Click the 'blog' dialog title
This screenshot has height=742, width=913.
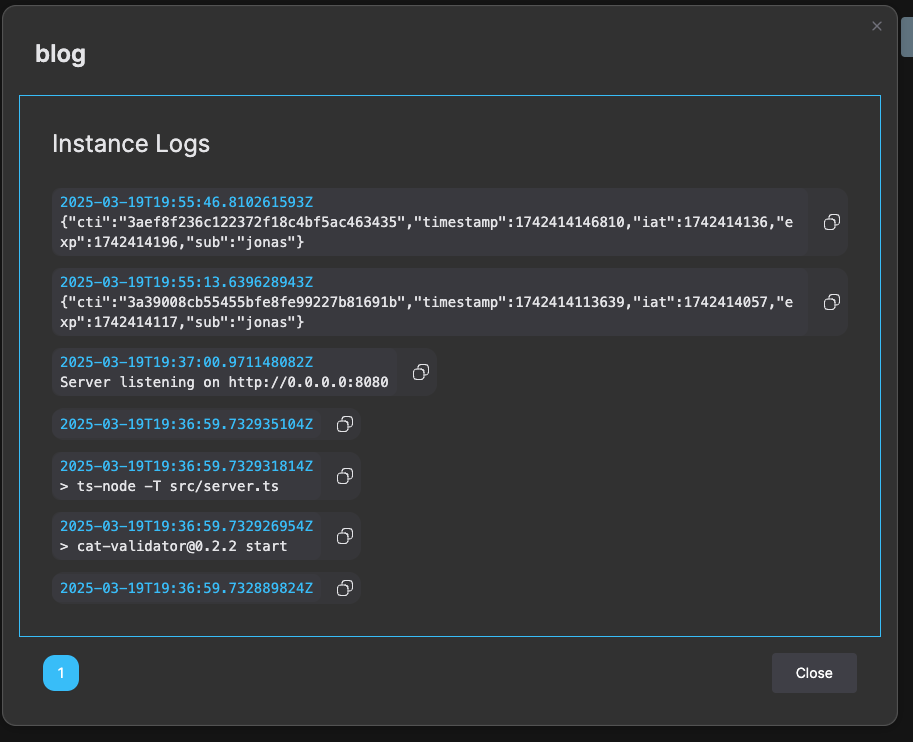61,54
